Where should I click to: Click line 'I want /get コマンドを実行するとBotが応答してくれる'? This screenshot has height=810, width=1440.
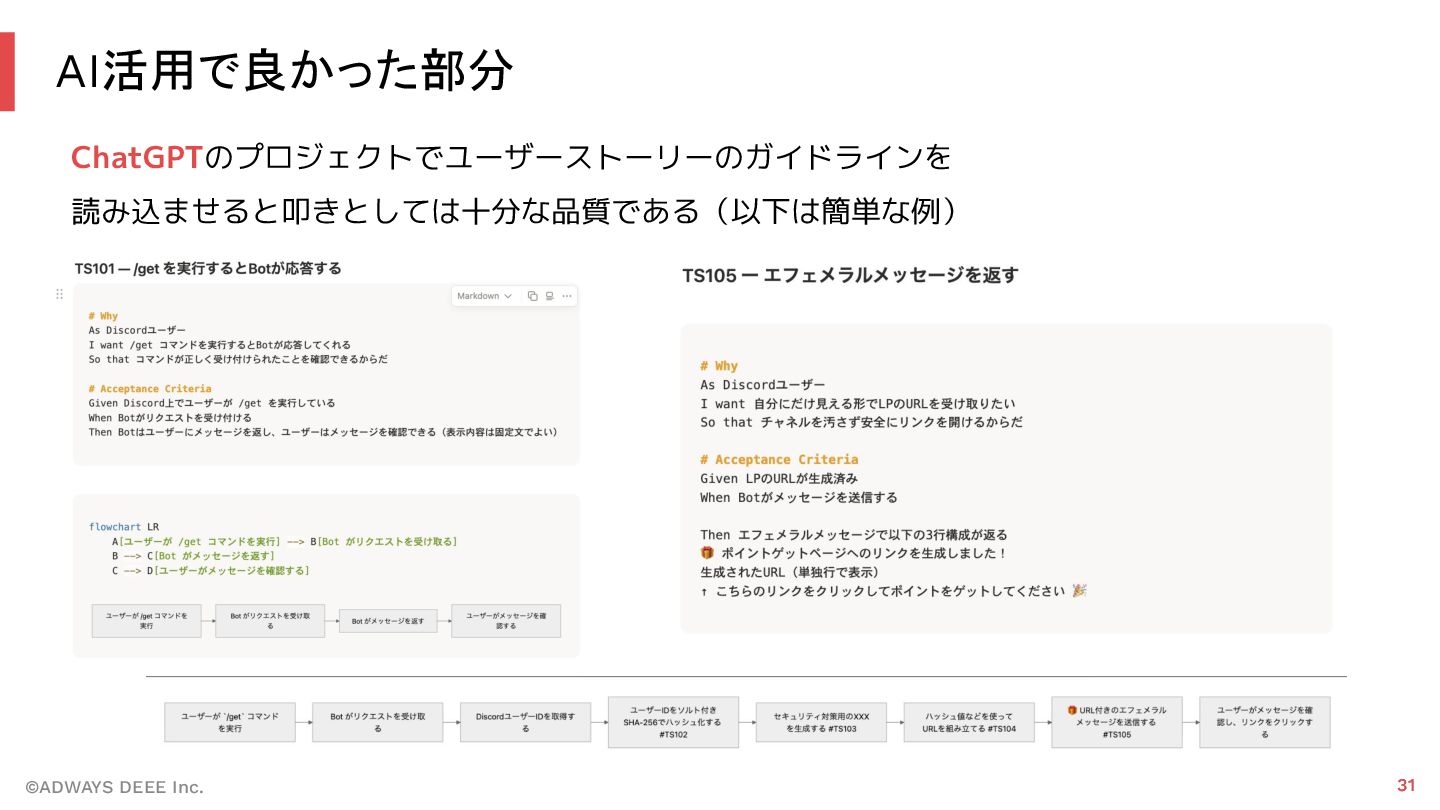(x=220, y=345)
